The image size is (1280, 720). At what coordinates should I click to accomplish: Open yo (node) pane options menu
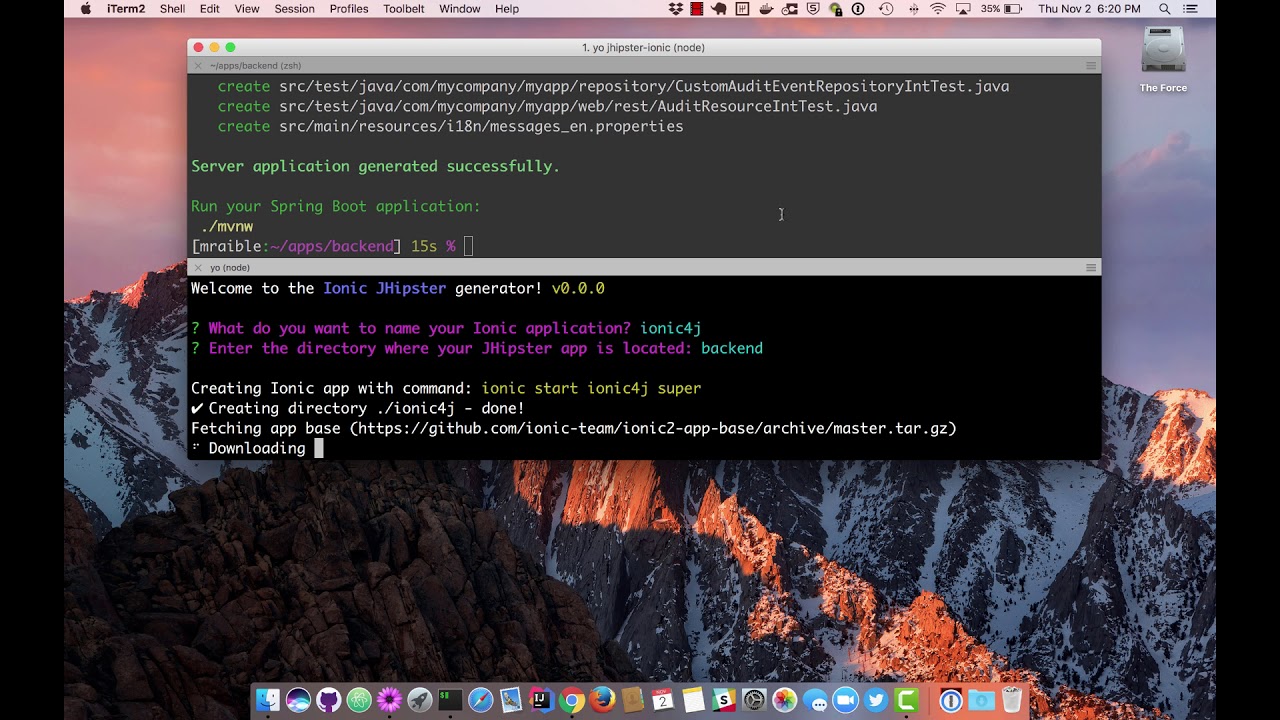tap(1091, 268)
